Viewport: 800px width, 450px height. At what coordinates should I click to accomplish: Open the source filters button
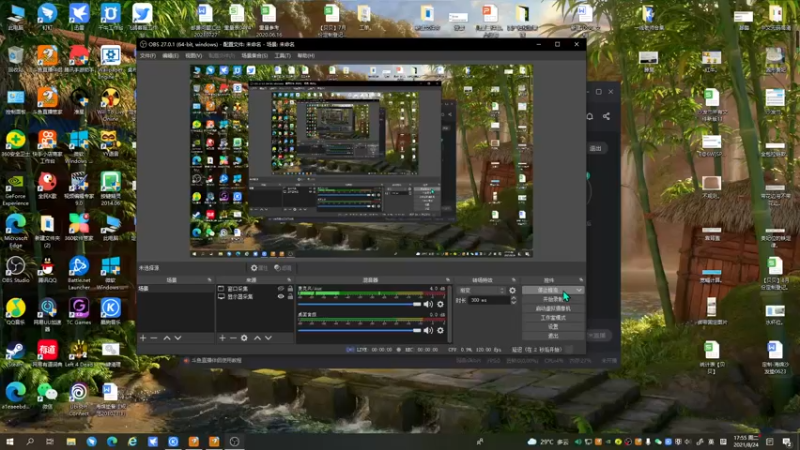(x=283, y=268)
